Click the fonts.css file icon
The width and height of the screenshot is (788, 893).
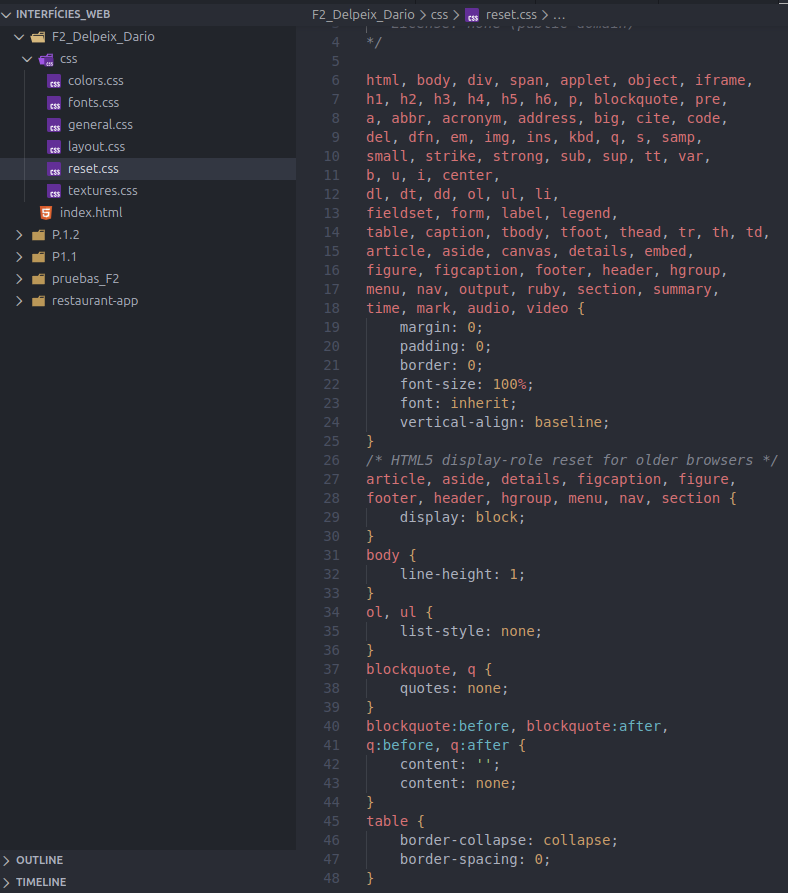[x=55, y=103]
